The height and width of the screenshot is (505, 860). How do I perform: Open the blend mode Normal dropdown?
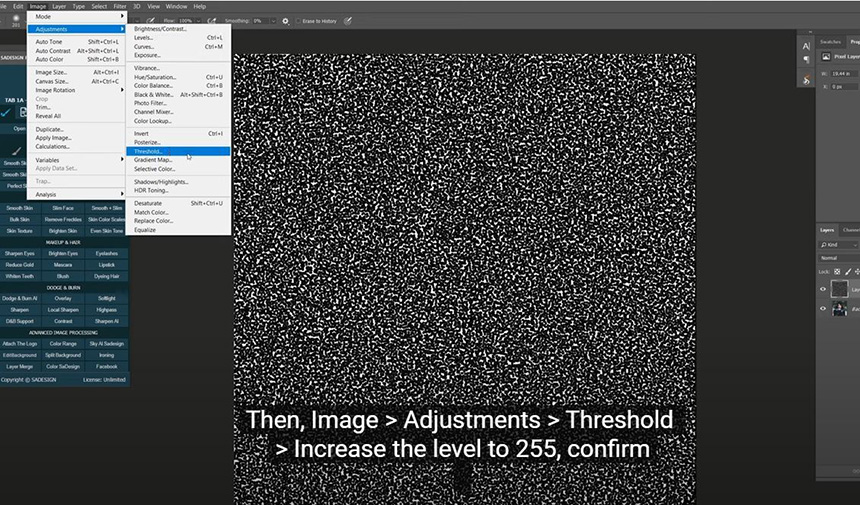click(838, 257)
